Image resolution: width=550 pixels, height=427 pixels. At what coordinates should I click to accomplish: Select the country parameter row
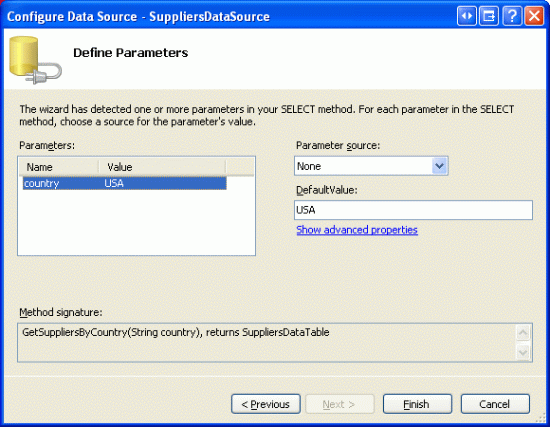pyautogui.click(x=125, y=183)
